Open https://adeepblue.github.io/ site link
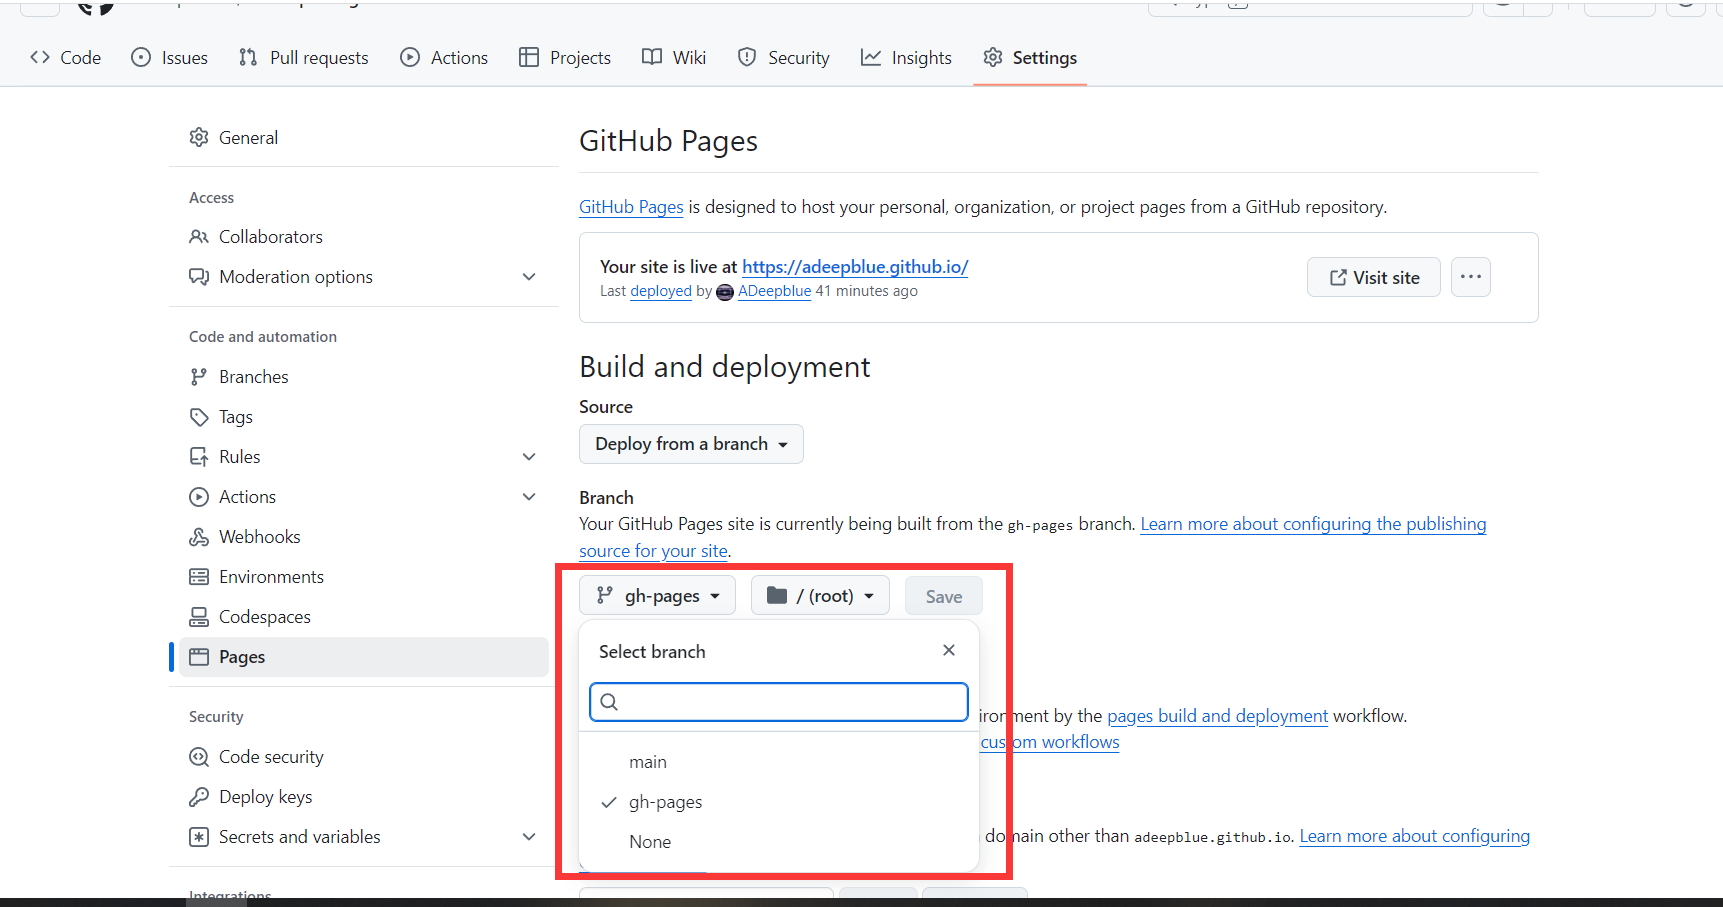 click(x=855, y=267)
